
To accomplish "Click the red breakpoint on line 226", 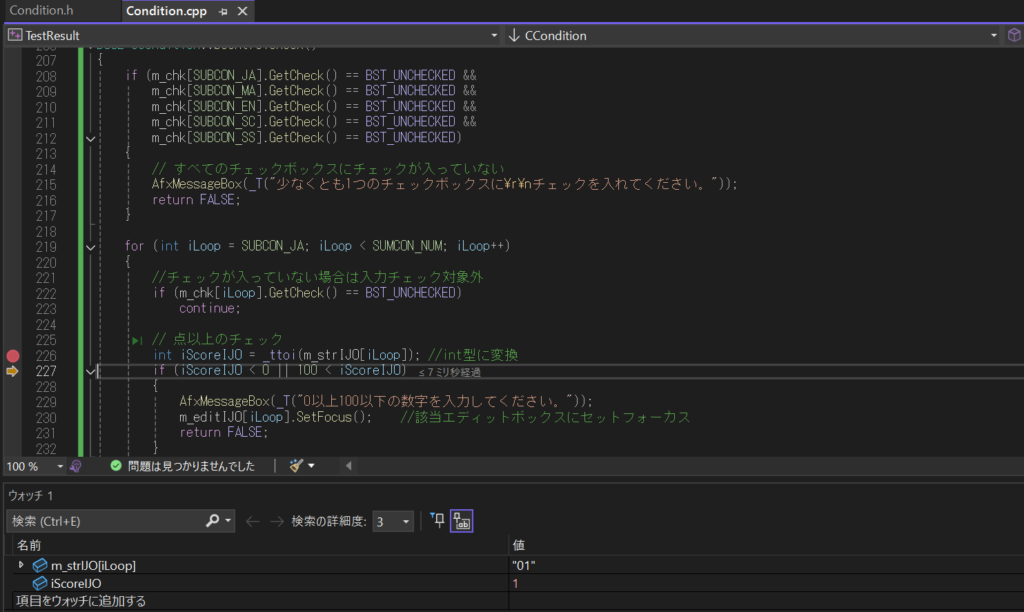I will (x=13, y=356).
